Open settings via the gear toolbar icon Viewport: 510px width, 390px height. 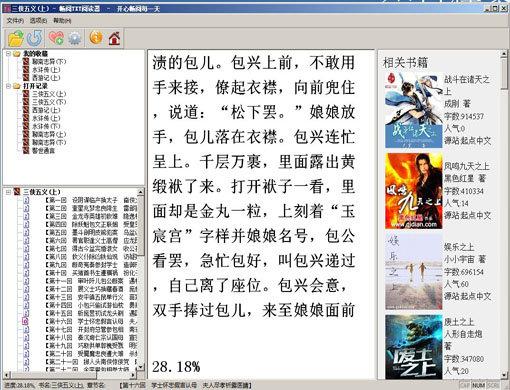(74, 38)
